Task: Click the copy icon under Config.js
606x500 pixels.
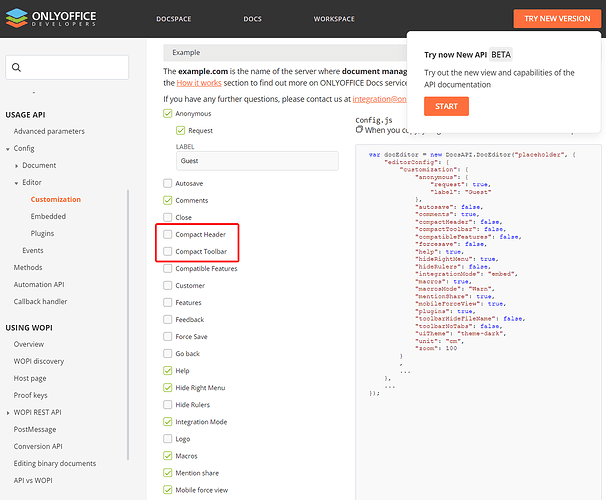Action: point(359,129)
